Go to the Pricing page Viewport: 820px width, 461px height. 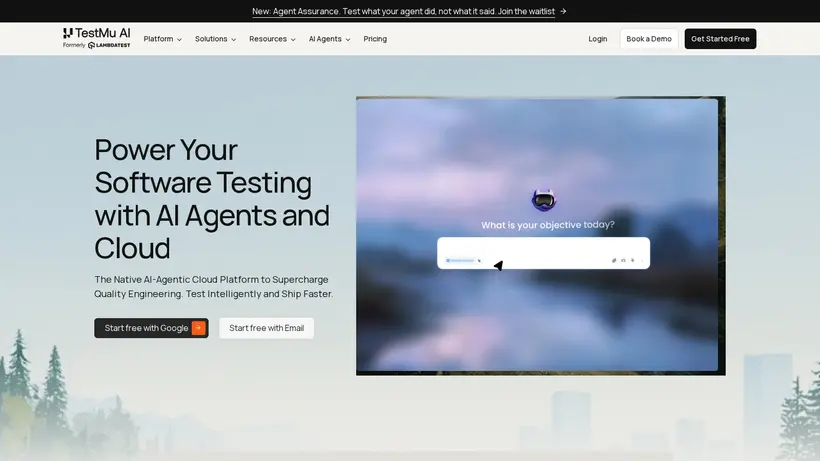375,39
